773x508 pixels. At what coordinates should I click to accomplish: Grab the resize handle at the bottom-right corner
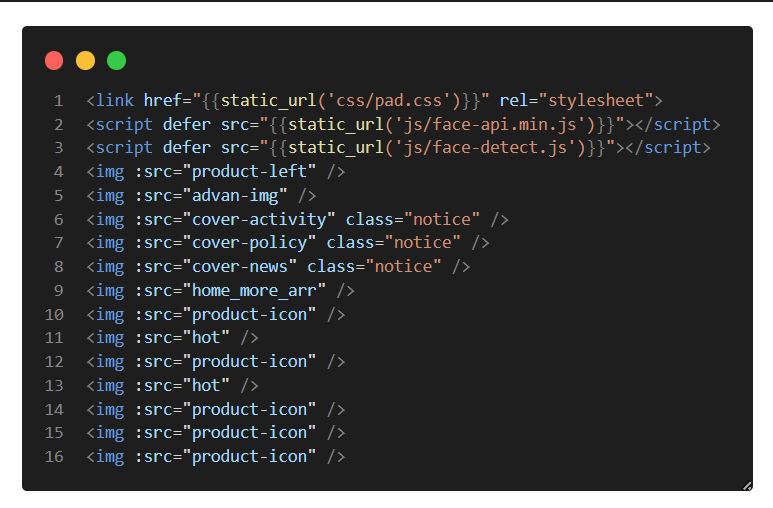746,485
